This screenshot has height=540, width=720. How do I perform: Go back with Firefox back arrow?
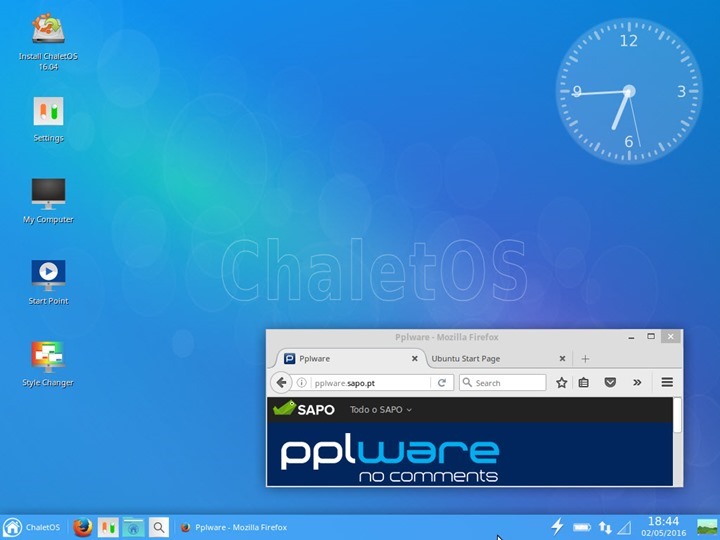click(x=281, y=382)
